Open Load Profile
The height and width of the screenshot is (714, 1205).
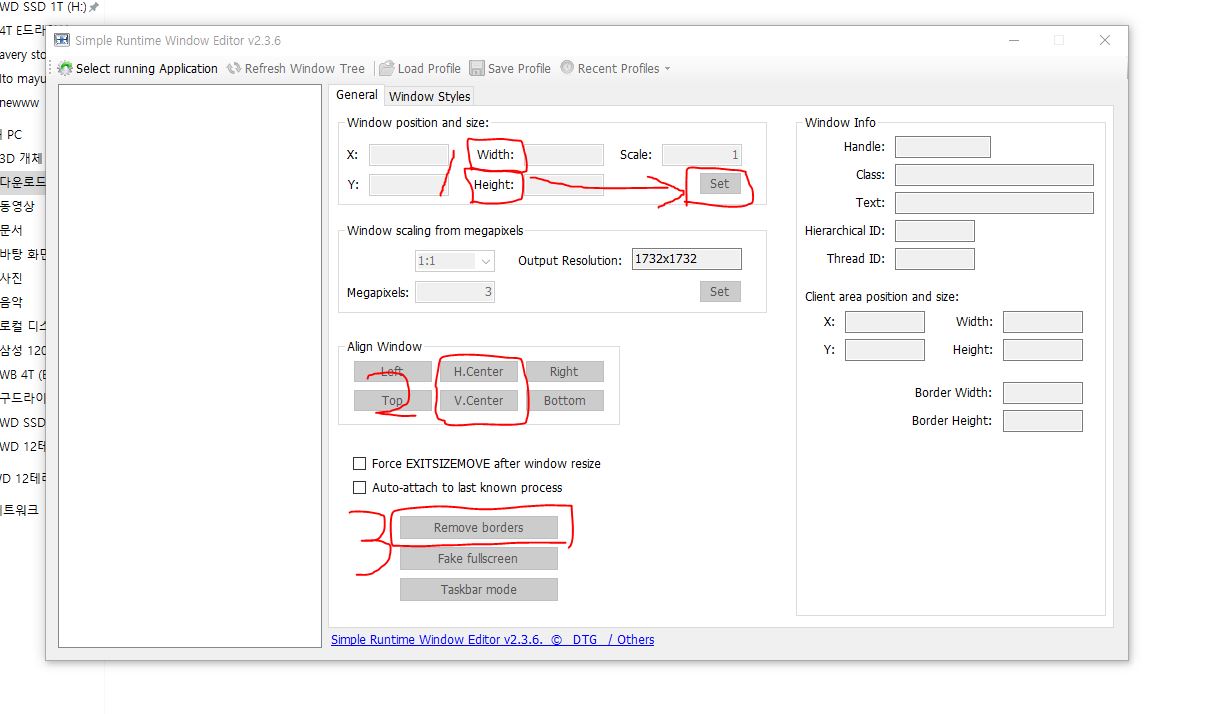pyautogui.click(x=421, y=68)
